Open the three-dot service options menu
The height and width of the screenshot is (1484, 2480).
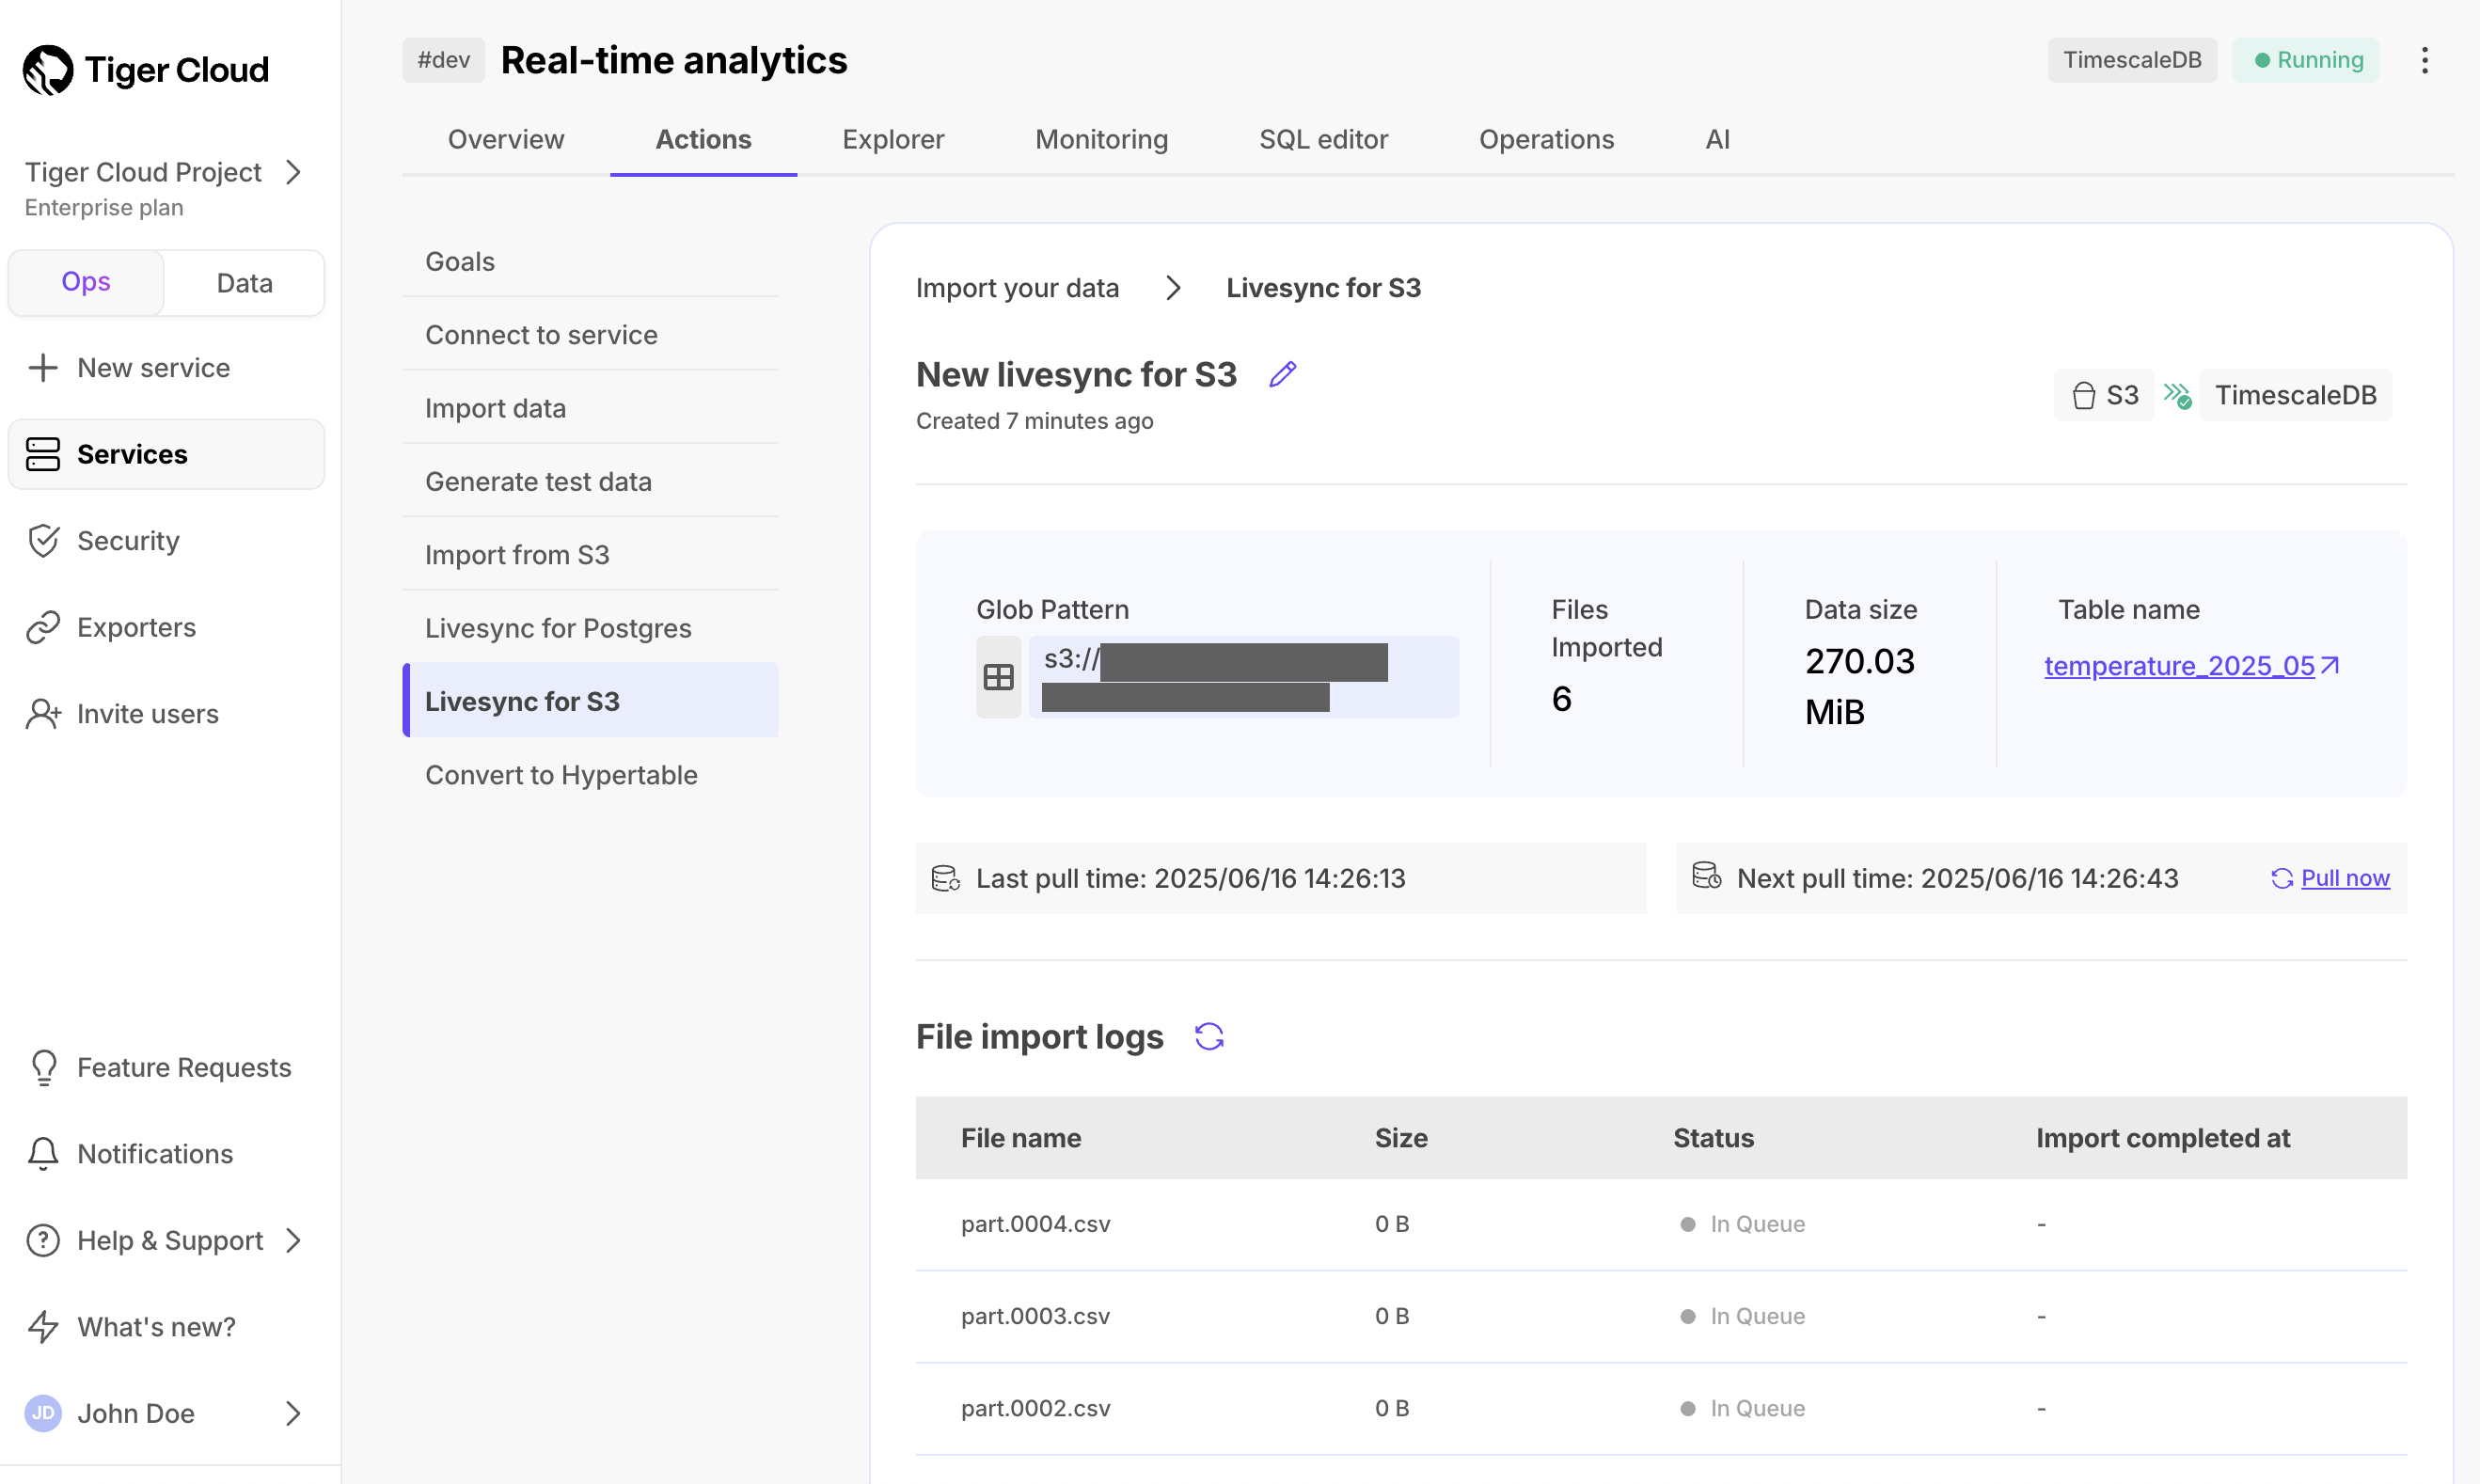(2425, 60)
